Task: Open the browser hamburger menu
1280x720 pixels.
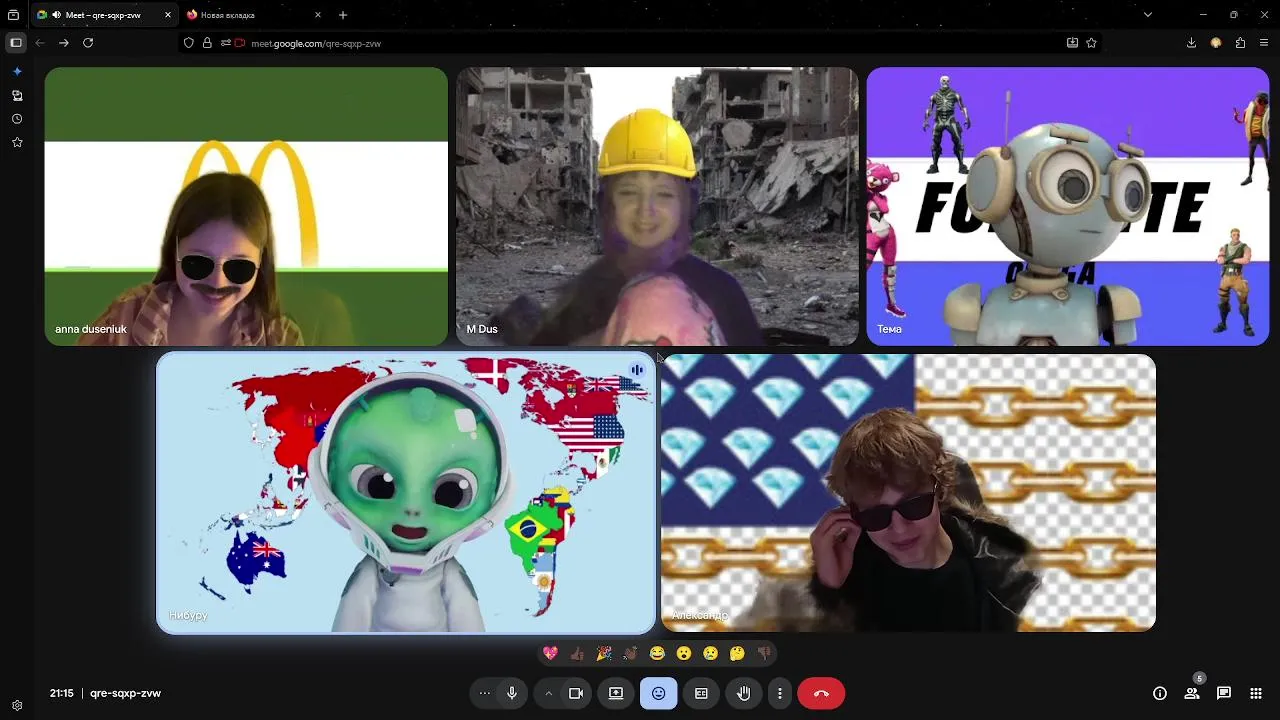Action: 1265,43
